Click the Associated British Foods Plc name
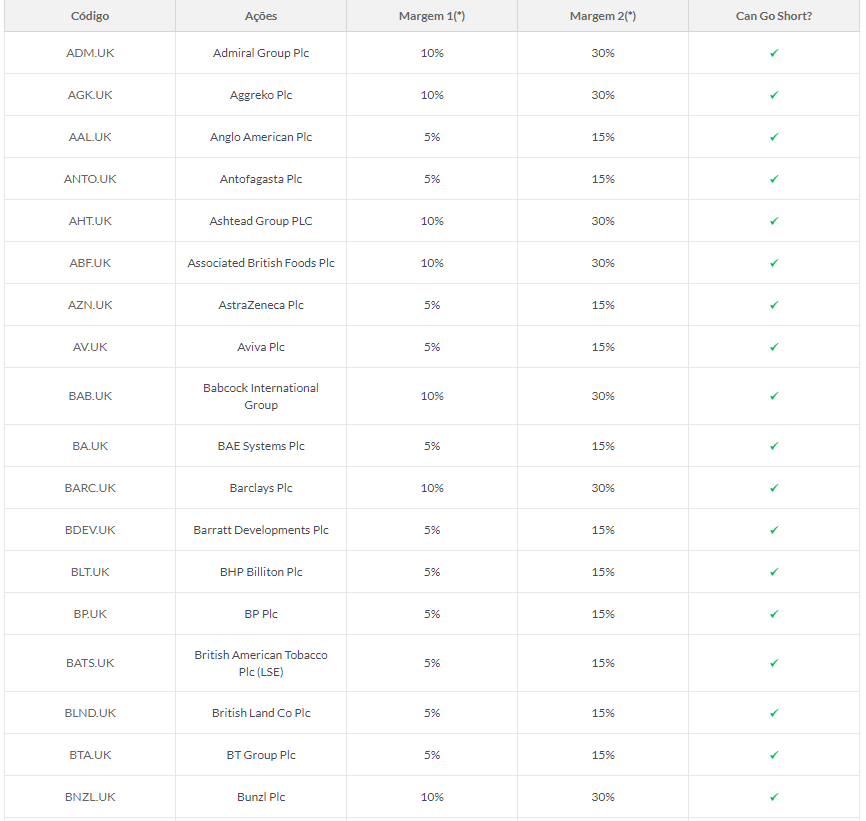 pyautogui.click(x=261, y=263)
